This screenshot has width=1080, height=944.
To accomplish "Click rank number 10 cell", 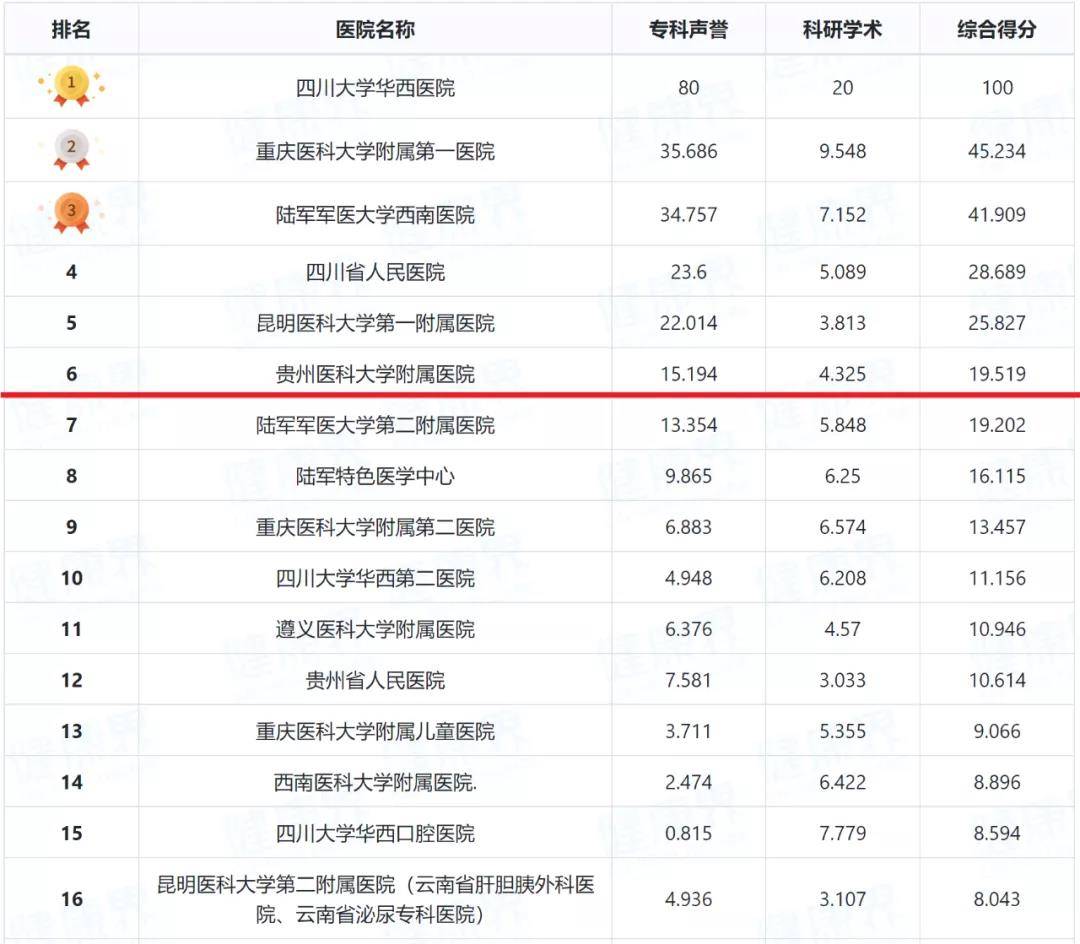I will point(71,578).
